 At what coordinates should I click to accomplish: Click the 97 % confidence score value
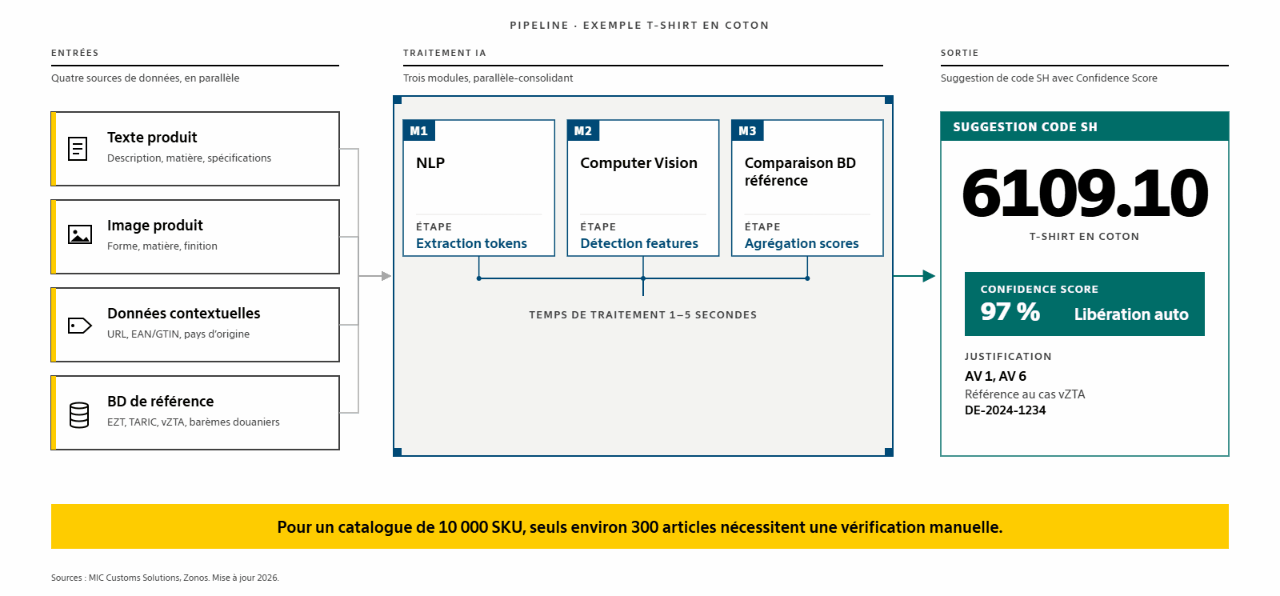pos(1010,312)
